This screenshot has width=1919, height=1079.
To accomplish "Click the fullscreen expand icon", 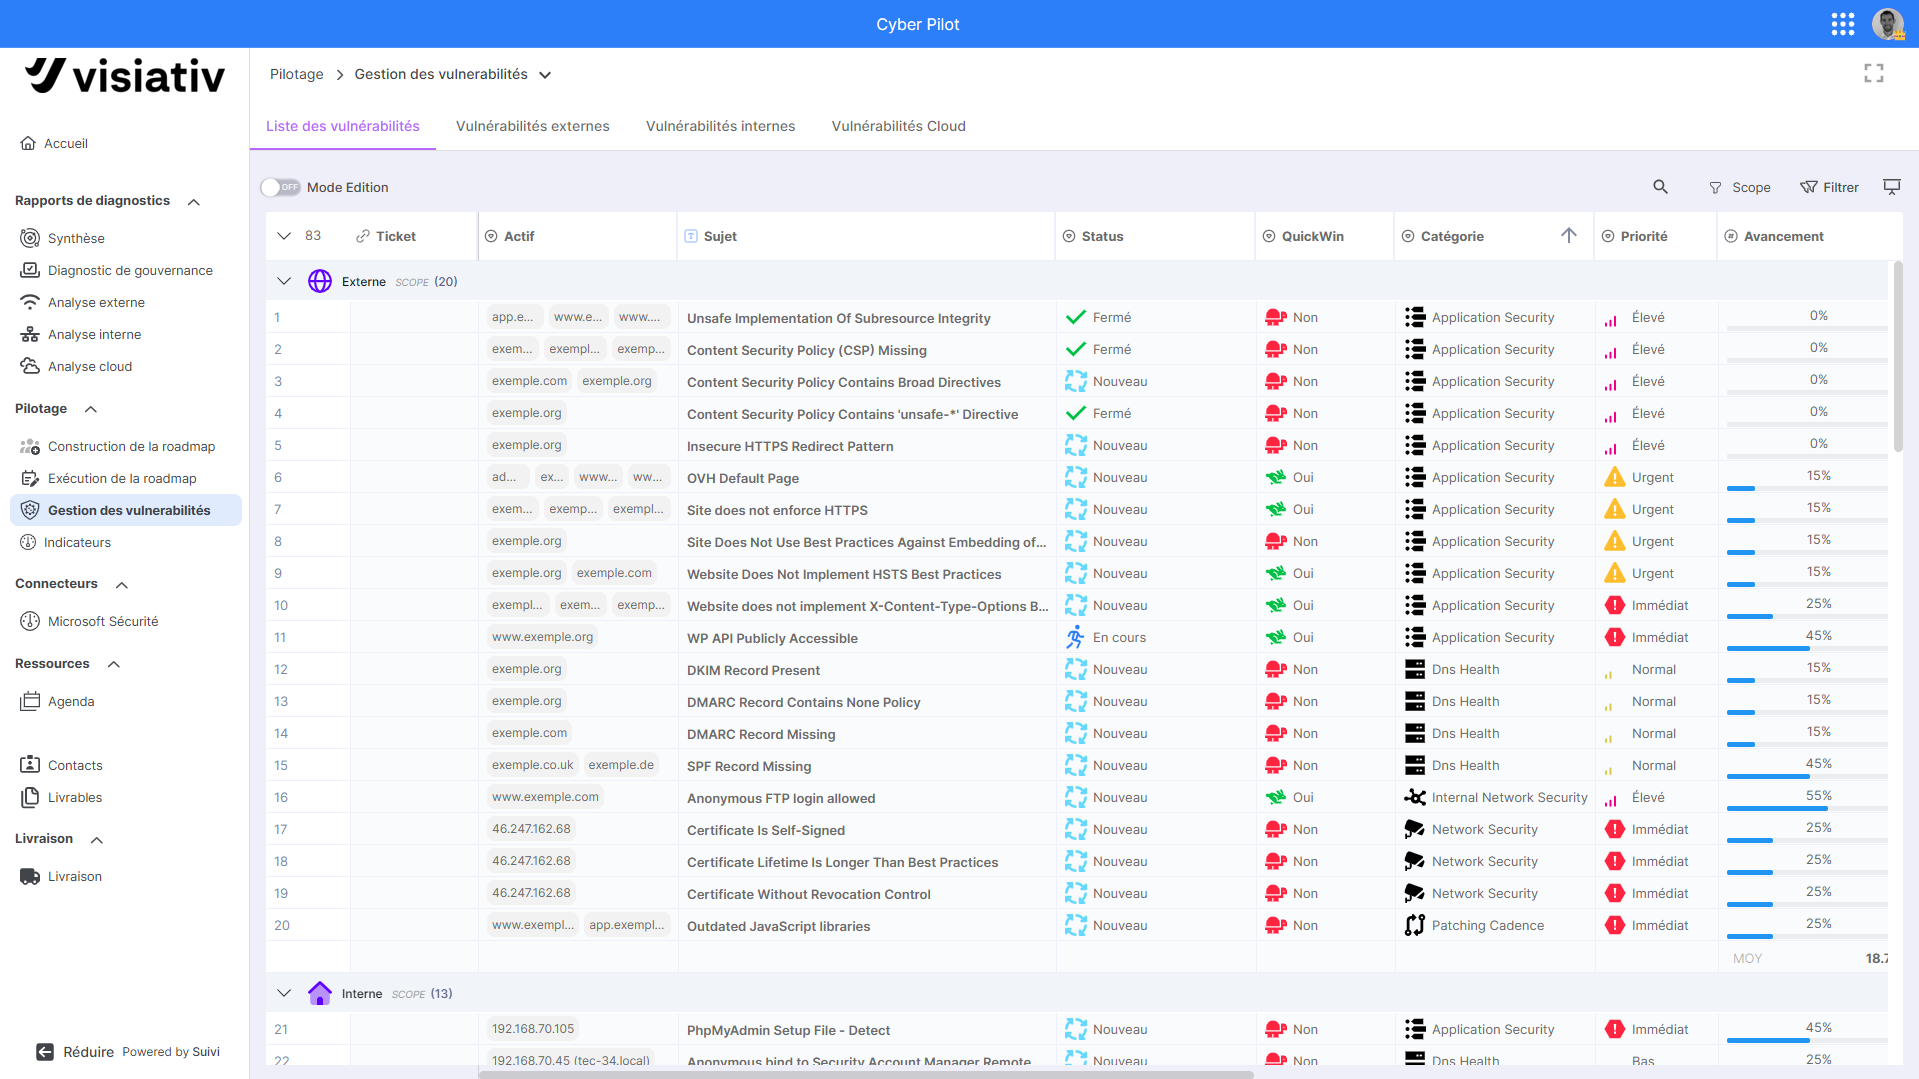I will tap(1874, 74).
